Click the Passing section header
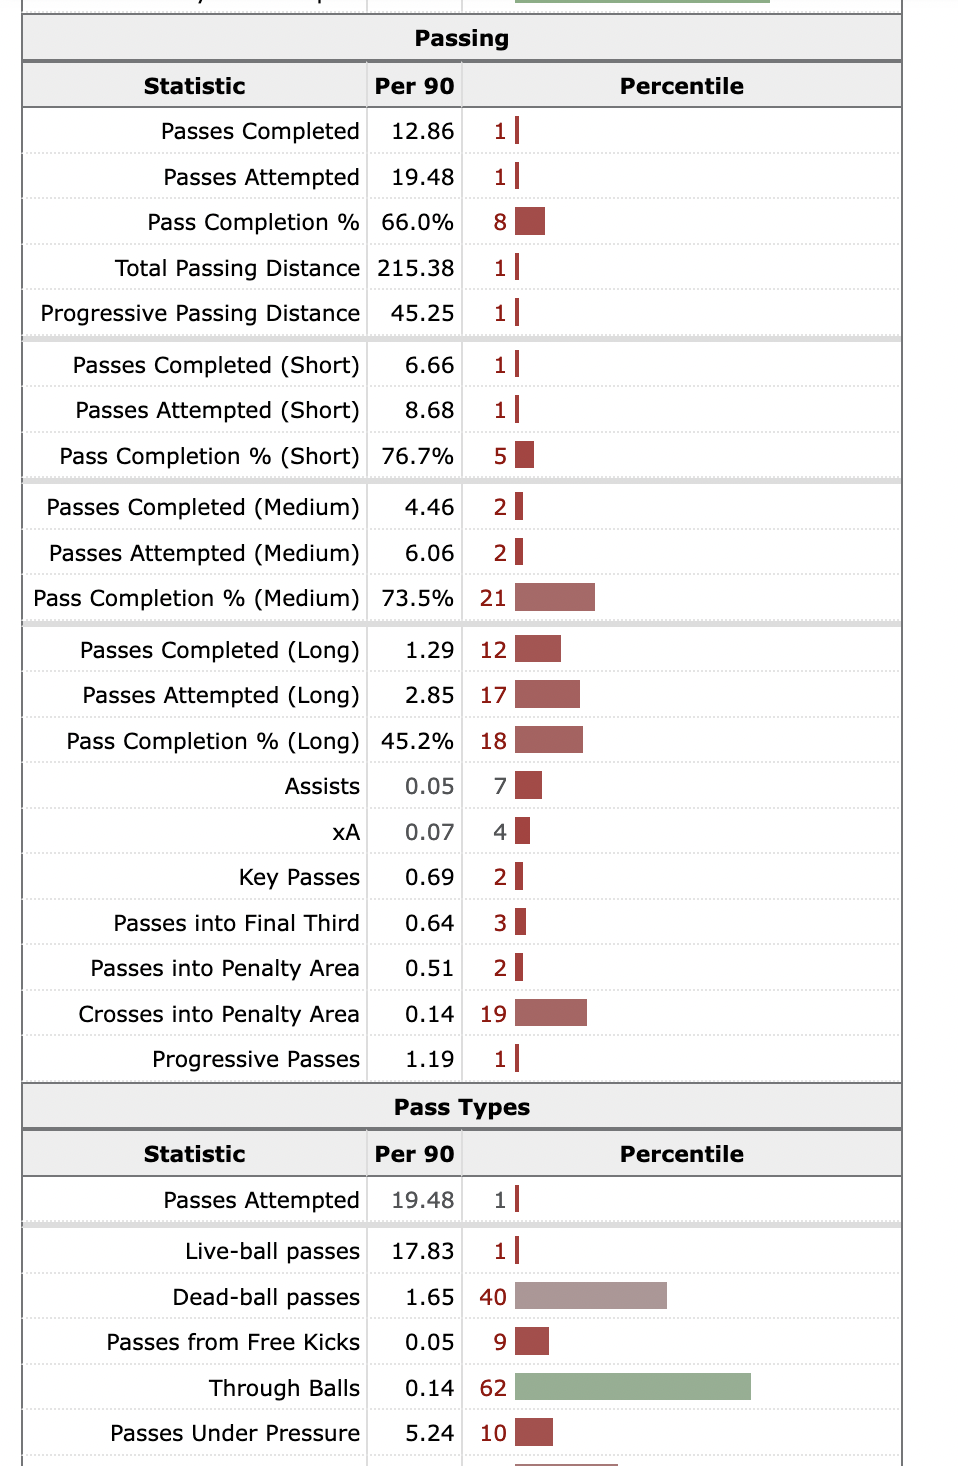The image size is (958, 1466). point(462,39)
